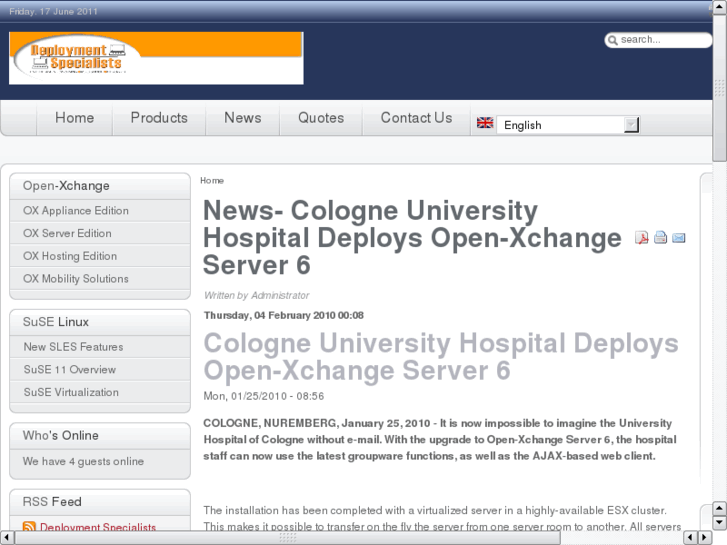Click the email article icon
The image size is (727, 545).
(x=678, y=238)
